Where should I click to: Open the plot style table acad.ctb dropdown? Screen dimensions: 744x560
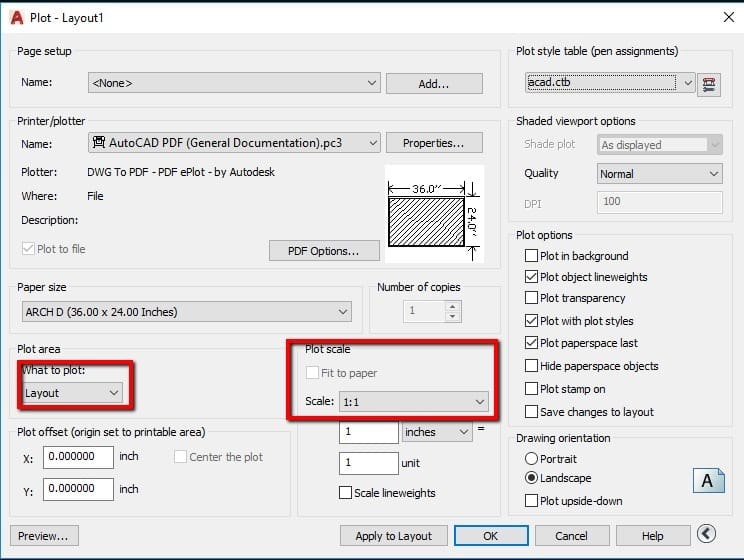(x=610, y=83)
